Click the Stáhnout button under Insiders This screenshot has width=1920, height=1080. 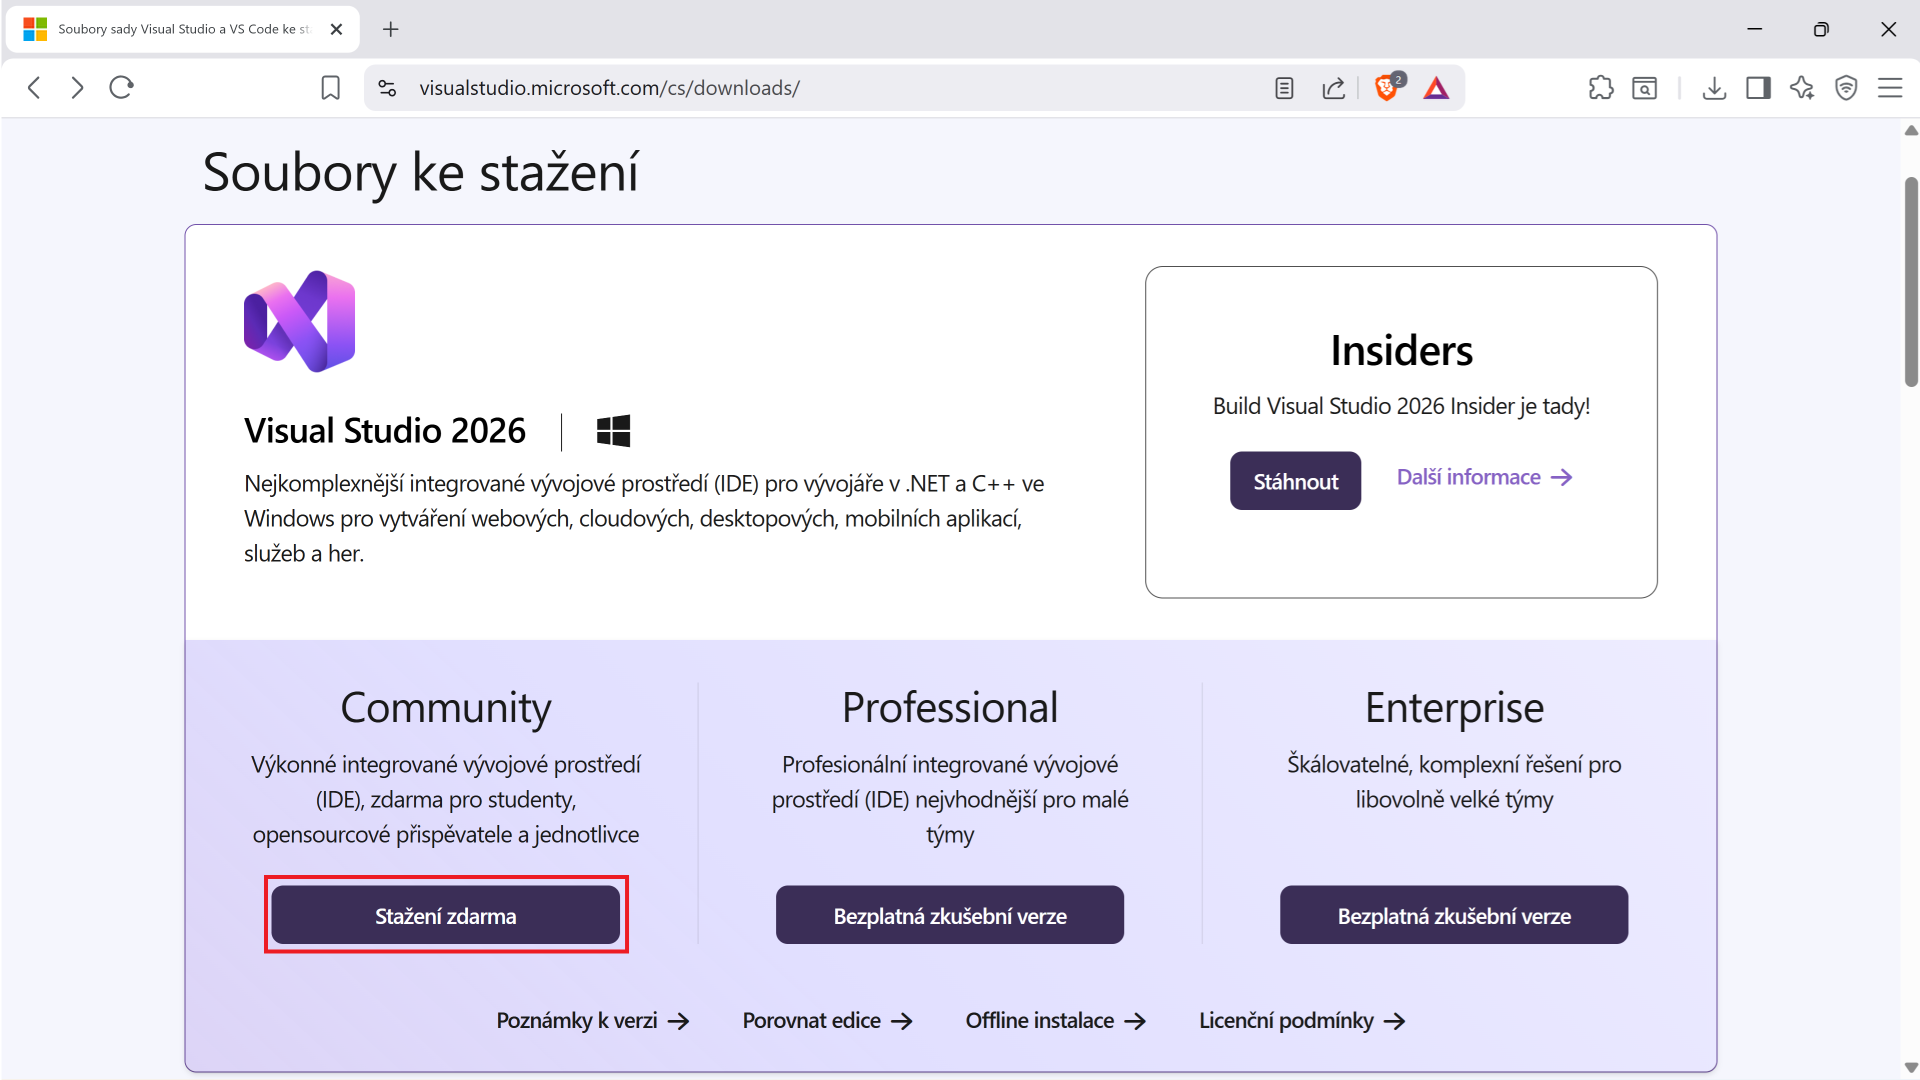1295,480
